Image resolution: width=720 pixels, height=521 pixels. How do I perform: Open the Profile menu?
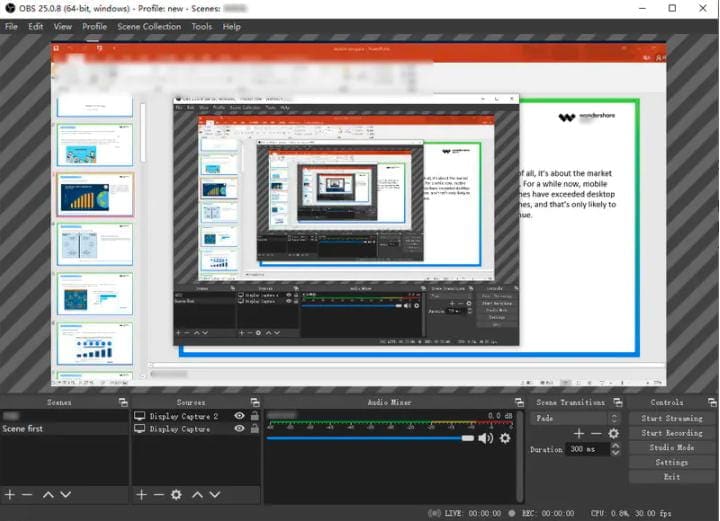tap(94, 27)
